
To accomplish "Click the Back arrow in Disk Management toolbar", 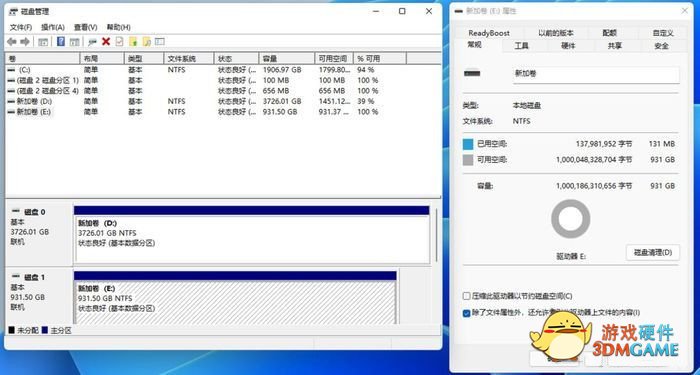I will click(x=12, y=42).
